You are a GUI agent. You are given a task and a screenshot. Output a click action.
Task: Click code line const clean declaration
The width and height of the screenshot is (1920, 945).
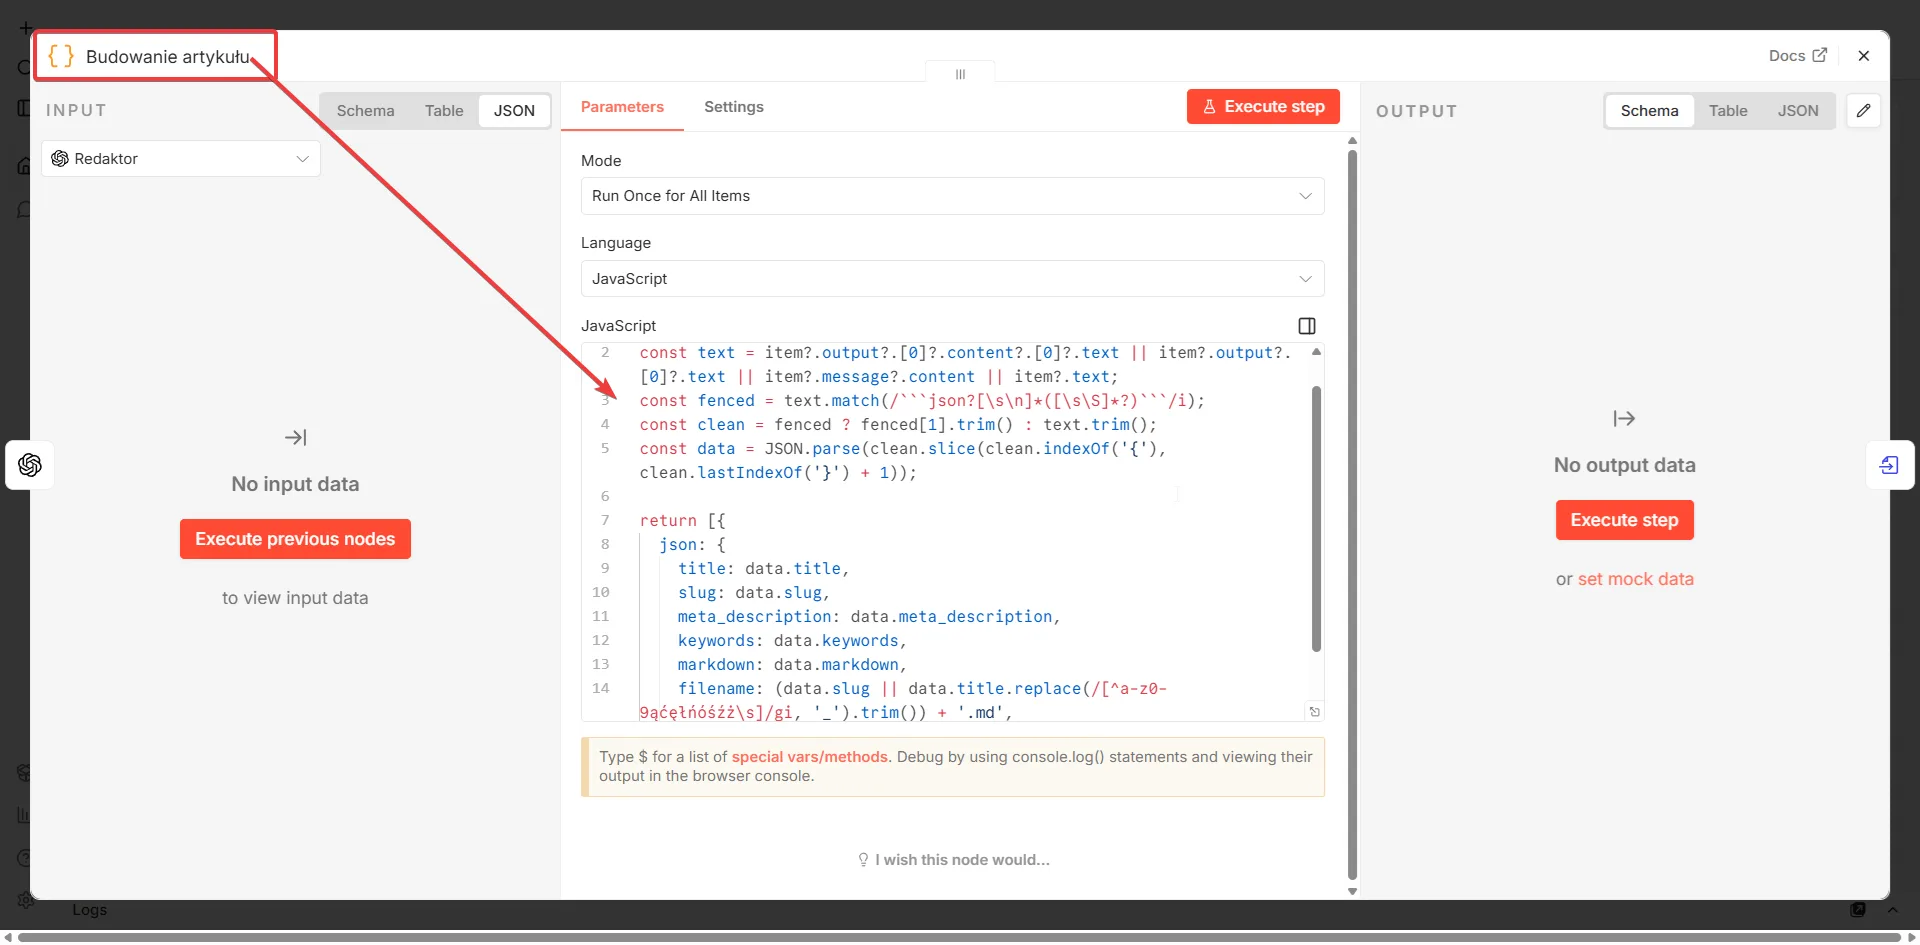897,425
